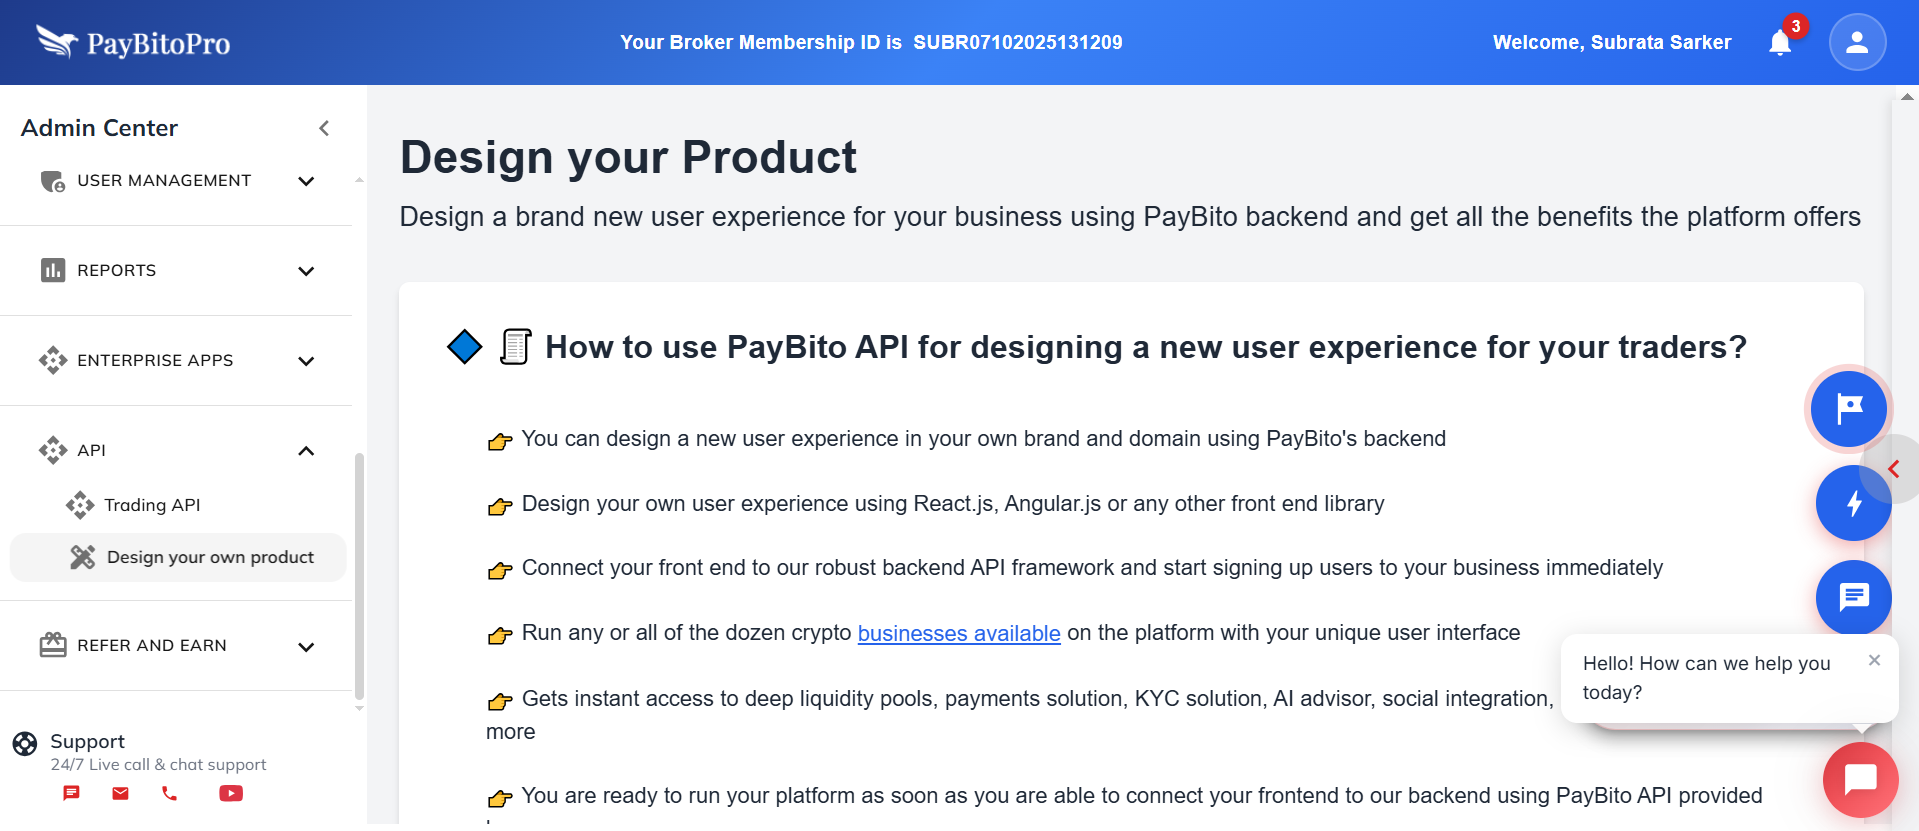Collapse the API section
1919x831 pixels.
[306, 450]
